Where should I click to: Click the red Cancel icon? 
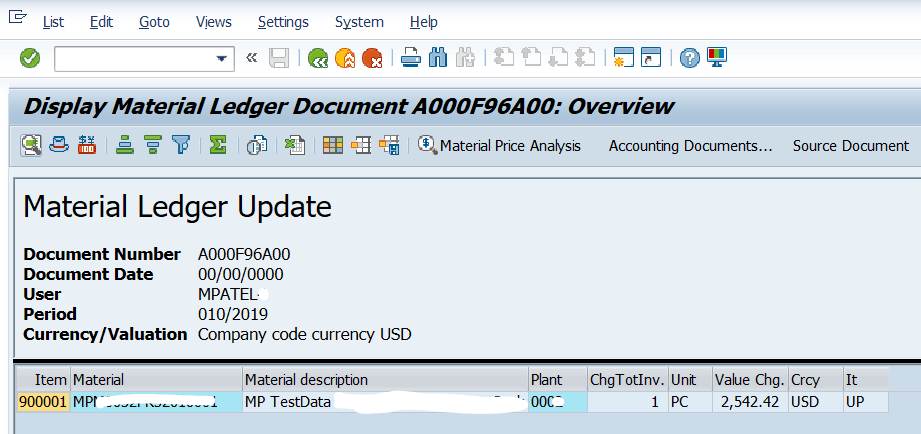372,59
